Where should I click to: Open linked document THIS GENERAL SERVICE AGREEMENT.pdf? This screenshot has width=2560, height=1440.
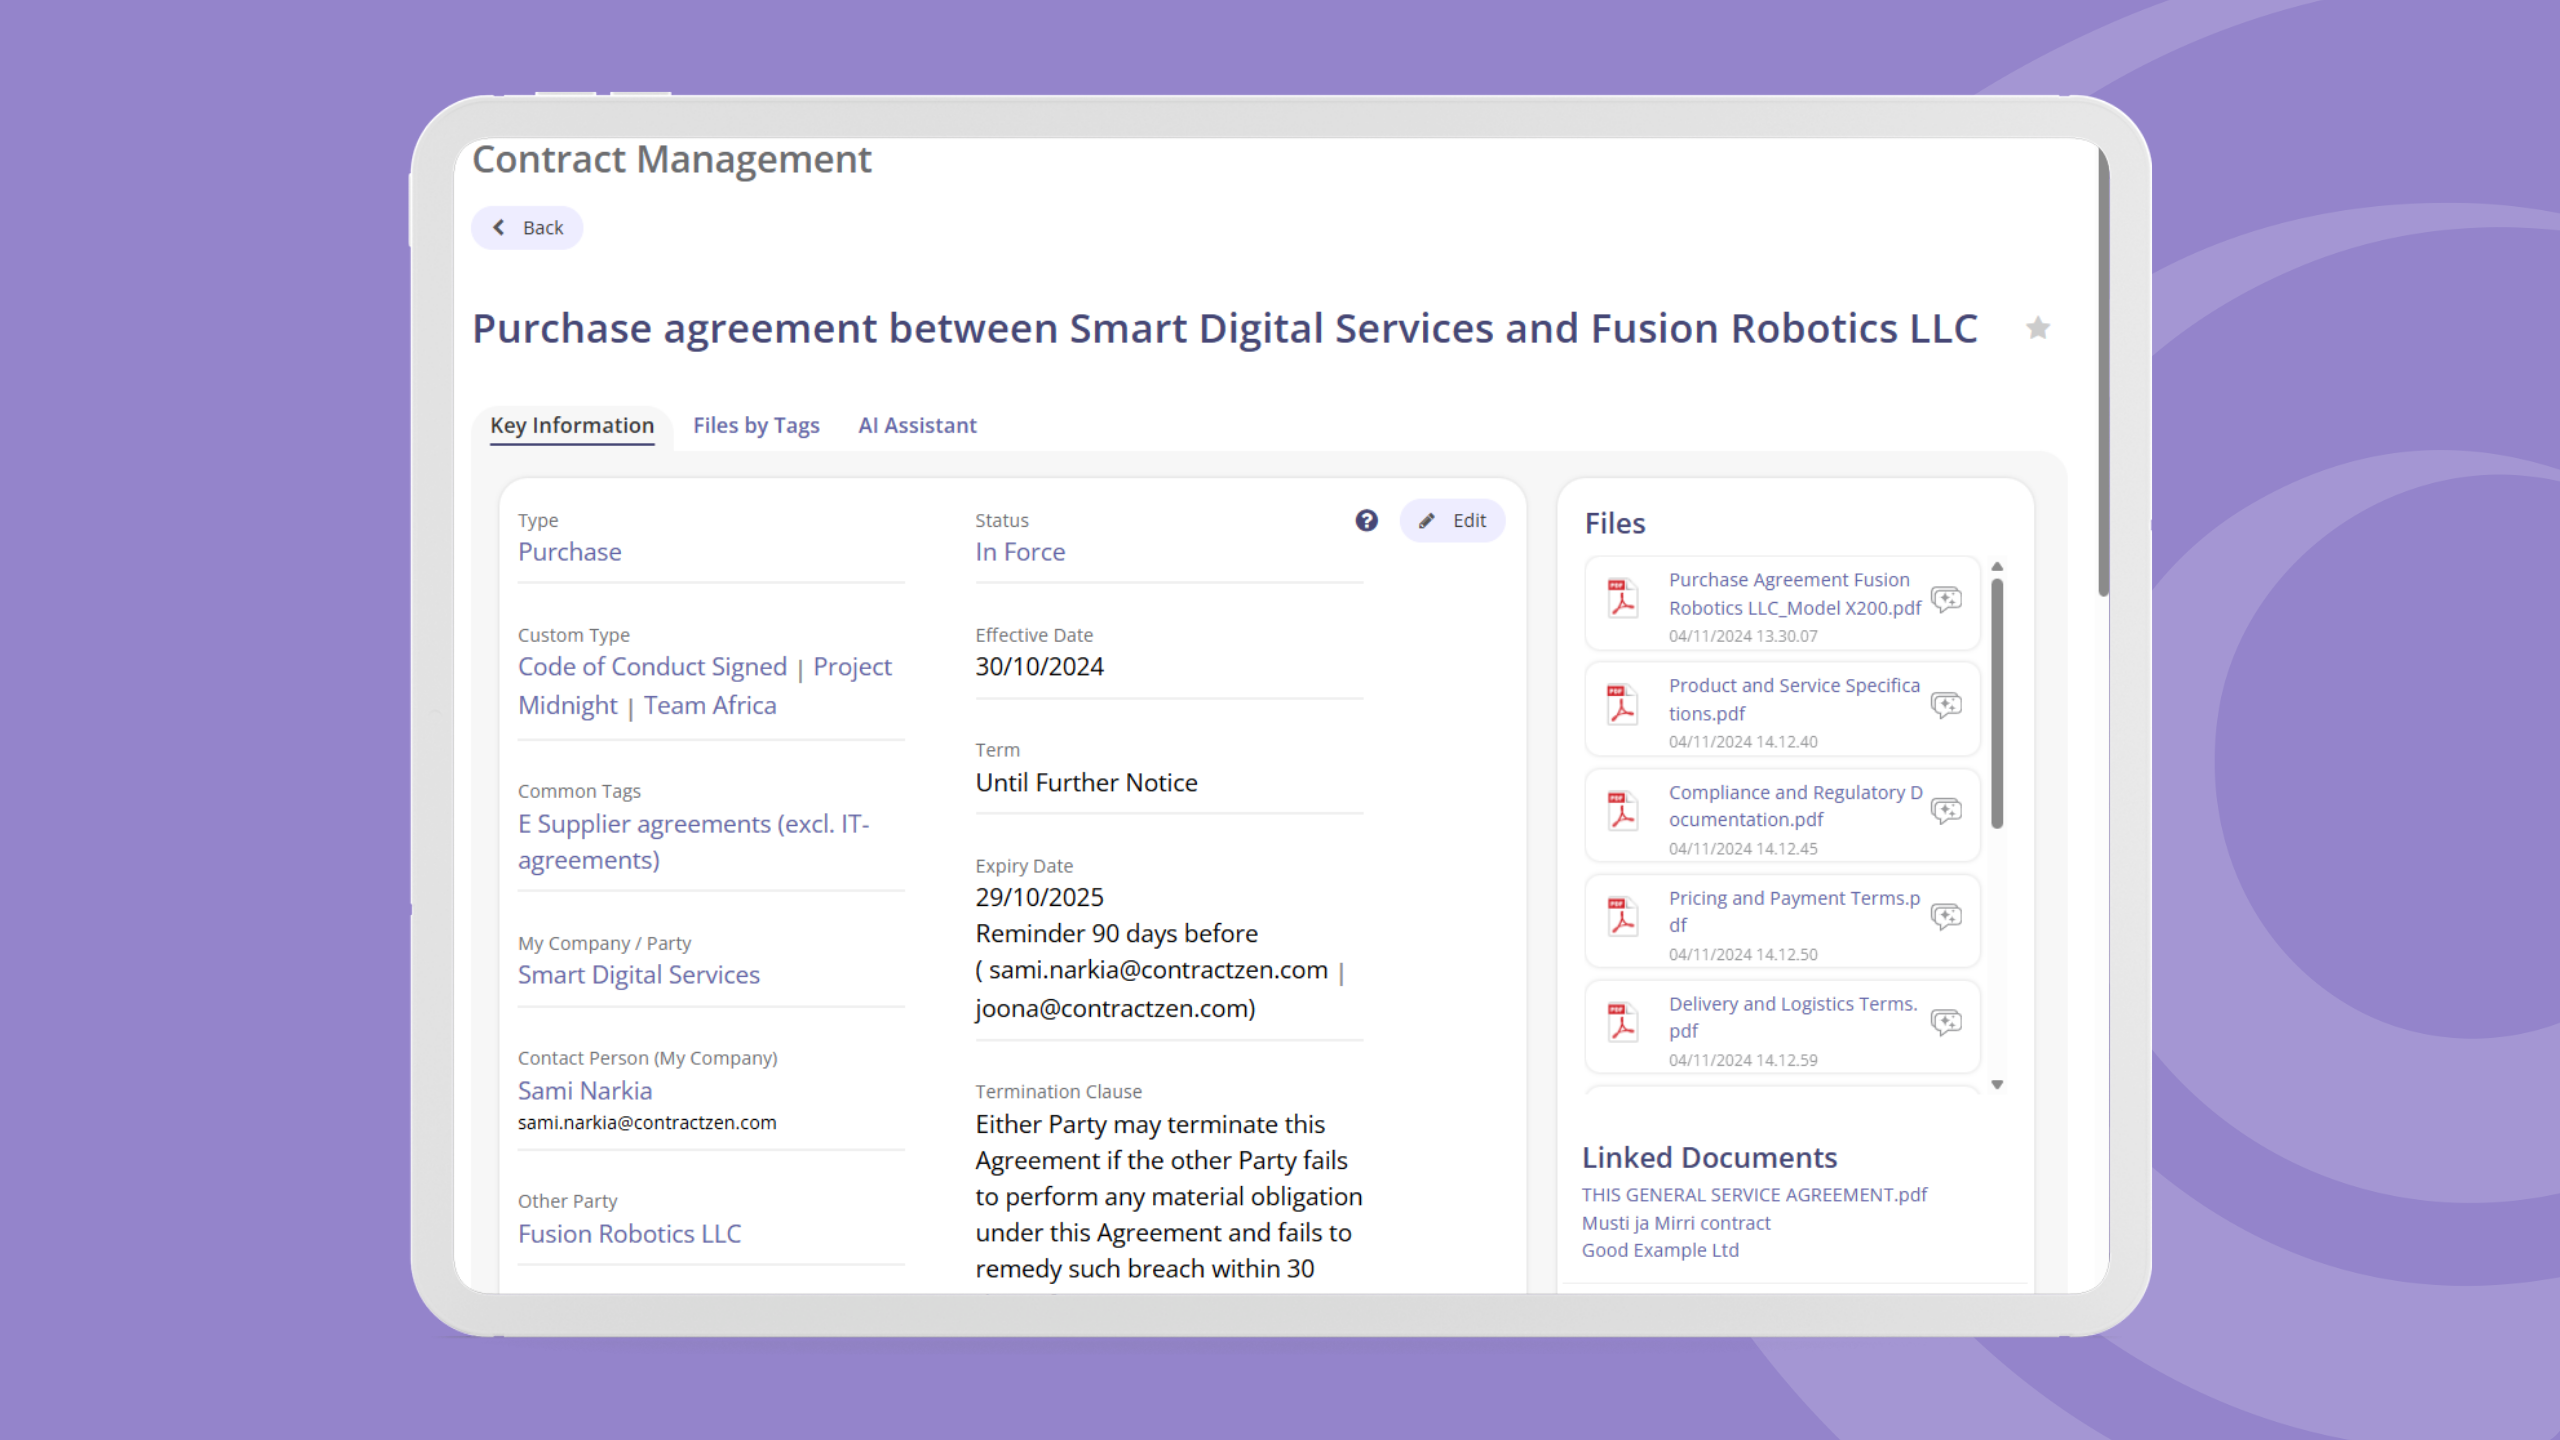coord(1754,1195)
